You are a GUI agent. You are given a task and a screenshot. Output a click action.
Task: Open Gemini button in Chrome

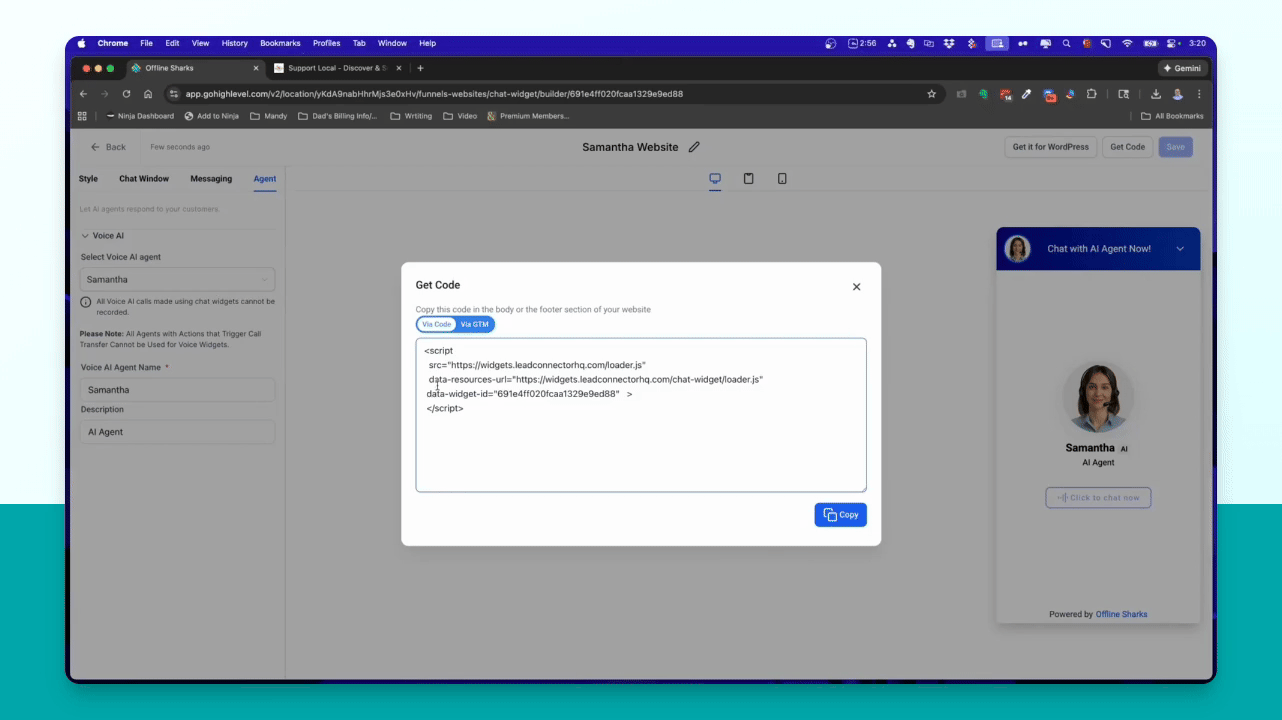tap(1183, 68)
